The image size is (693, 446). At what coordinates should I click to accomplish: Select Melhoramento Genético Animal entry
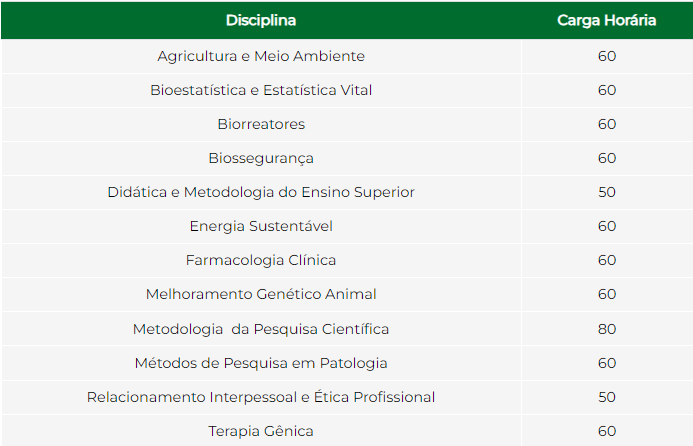[261, 294]
